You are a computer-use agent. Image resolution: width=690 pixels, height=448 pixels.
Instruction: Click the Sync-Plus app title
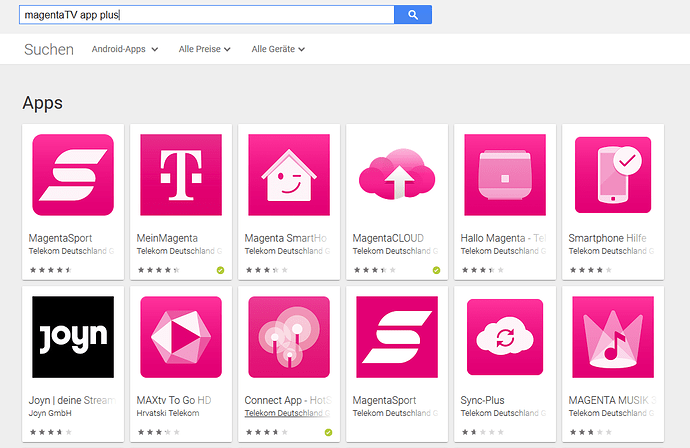pyautogui.click(x=482, y=400)
